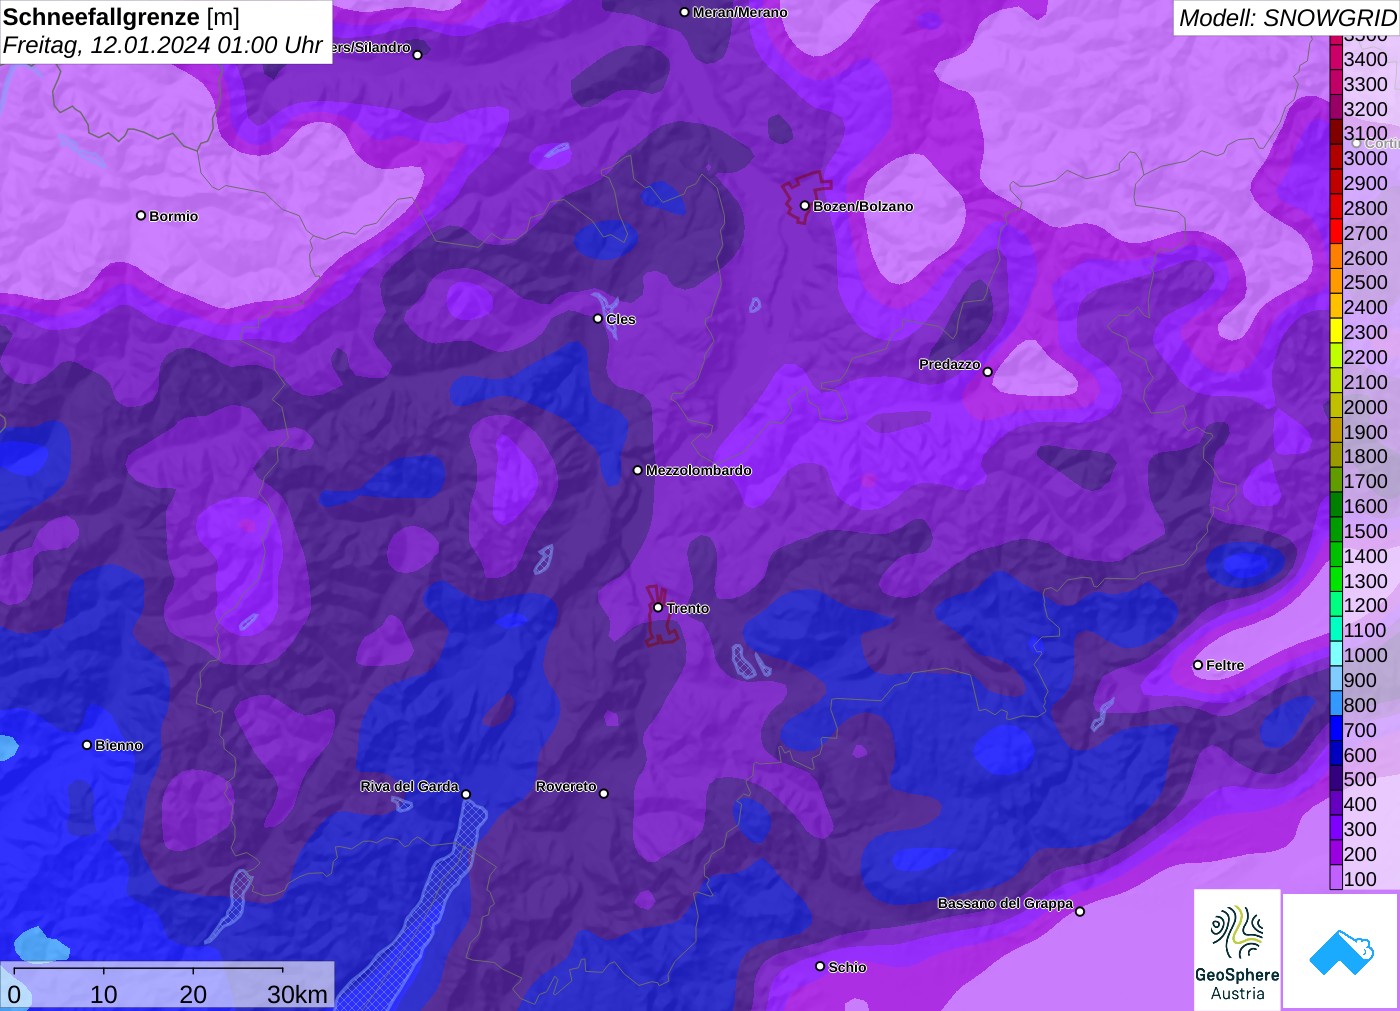Click the legend value "2000"

[x=1366, y=406]
